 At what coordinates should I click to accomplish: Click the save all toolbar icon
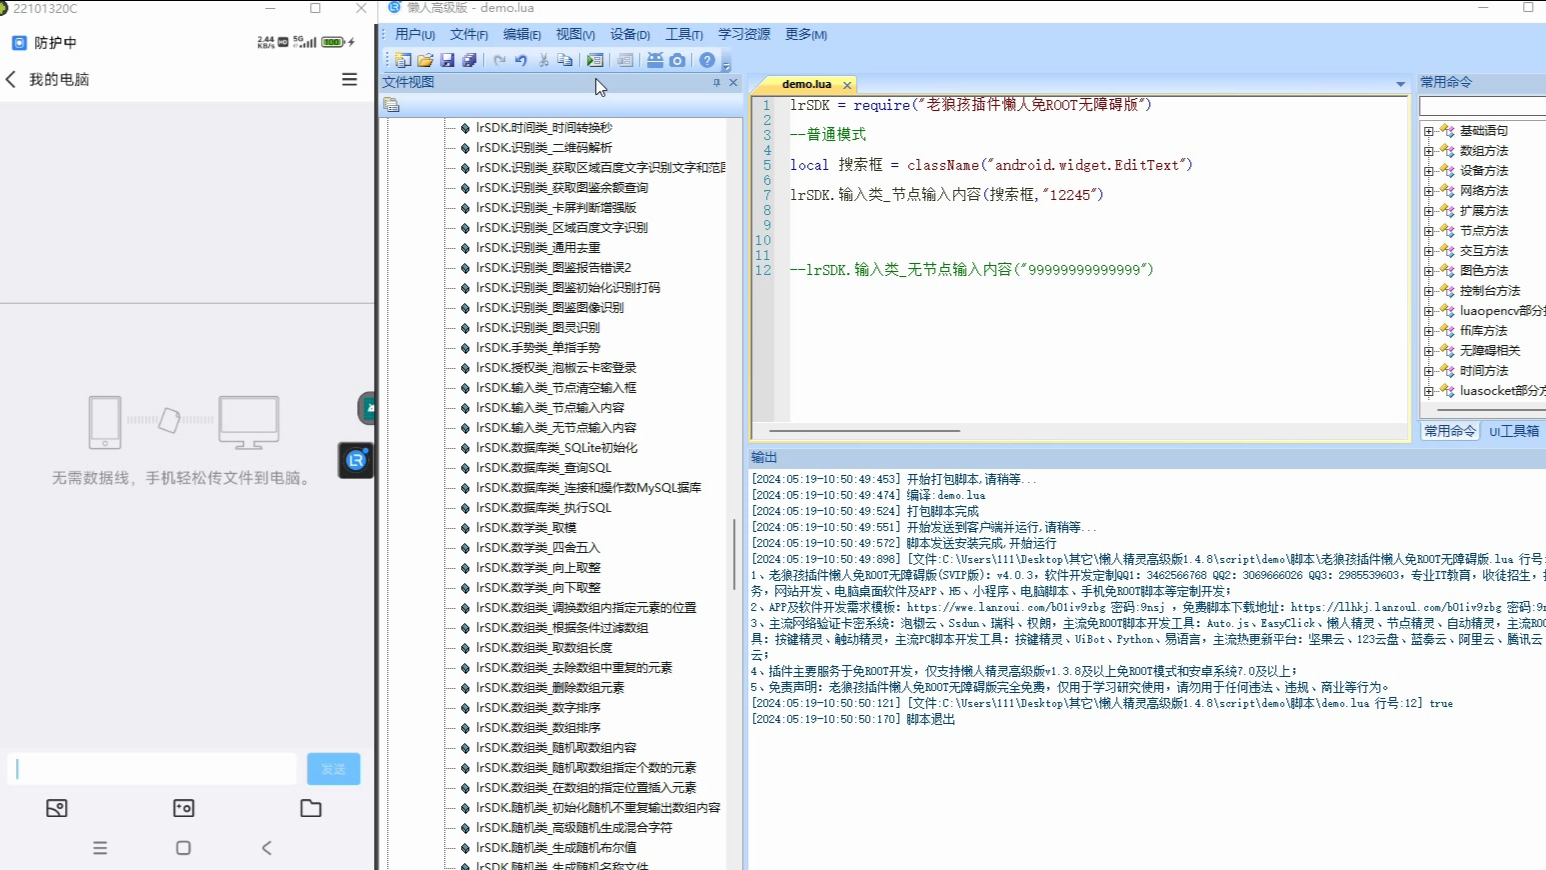click(x=469, y=60)
